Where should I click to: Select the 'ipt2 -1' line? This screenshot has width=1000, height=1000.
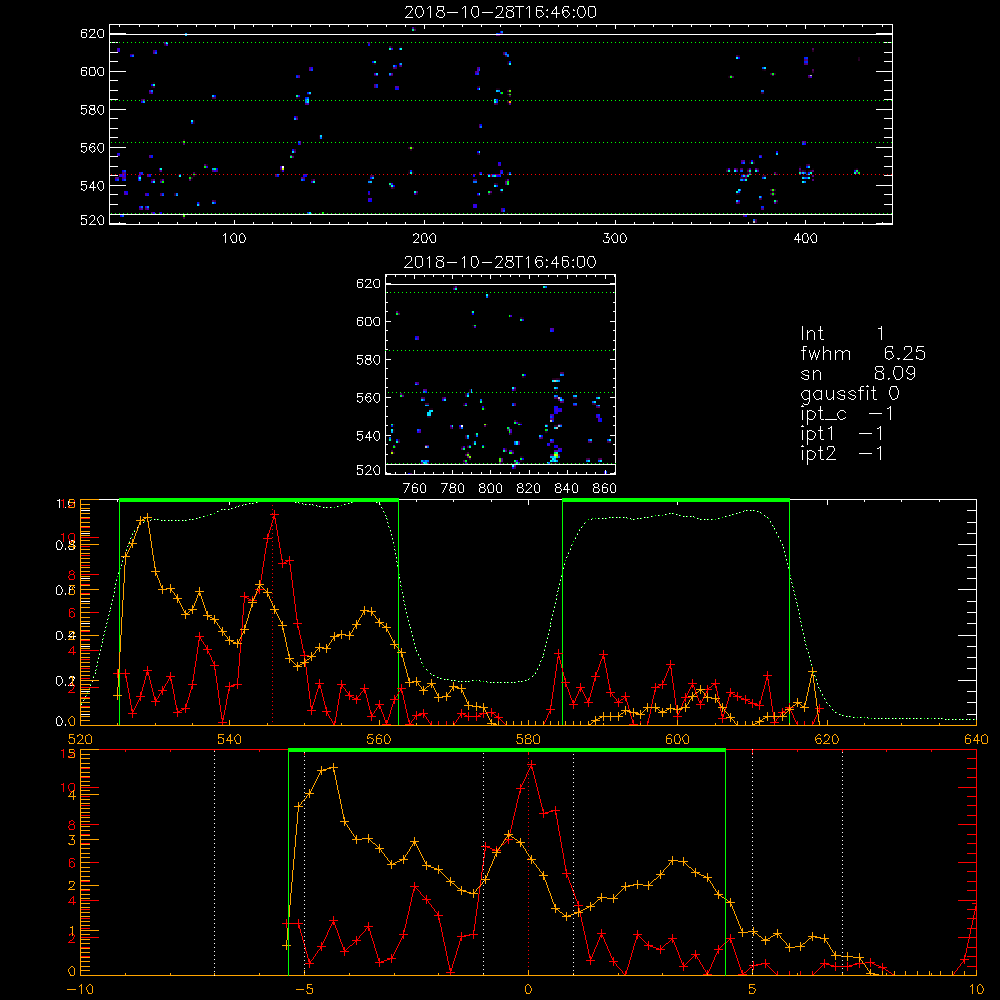[842, 453]
